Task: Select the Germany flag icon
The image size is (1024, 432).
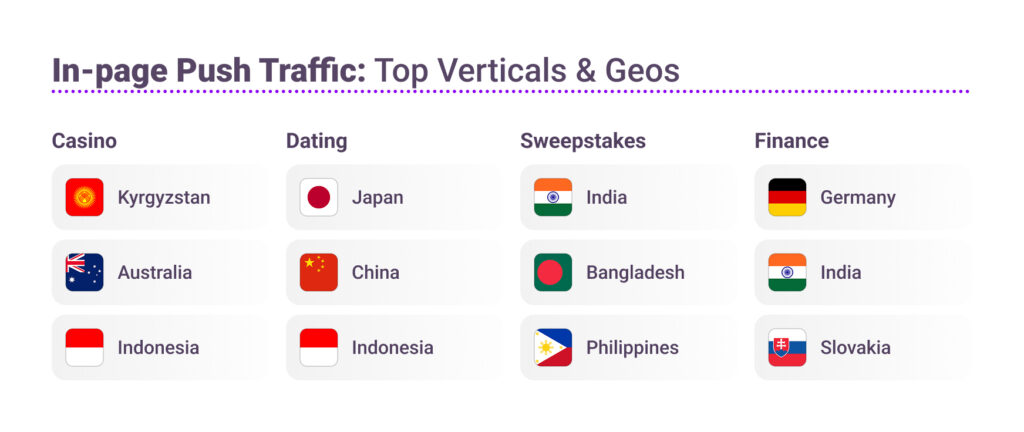Action: point(787,197)
